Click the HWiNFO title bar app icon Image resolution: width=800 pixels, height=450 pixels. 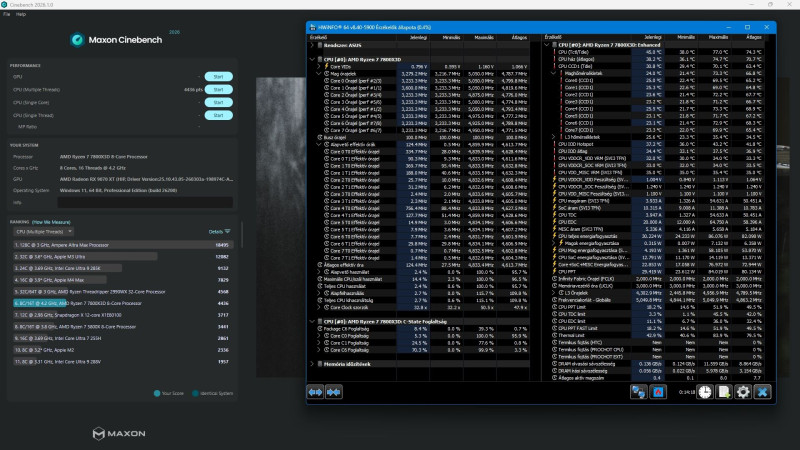click(x=312, y=27)
